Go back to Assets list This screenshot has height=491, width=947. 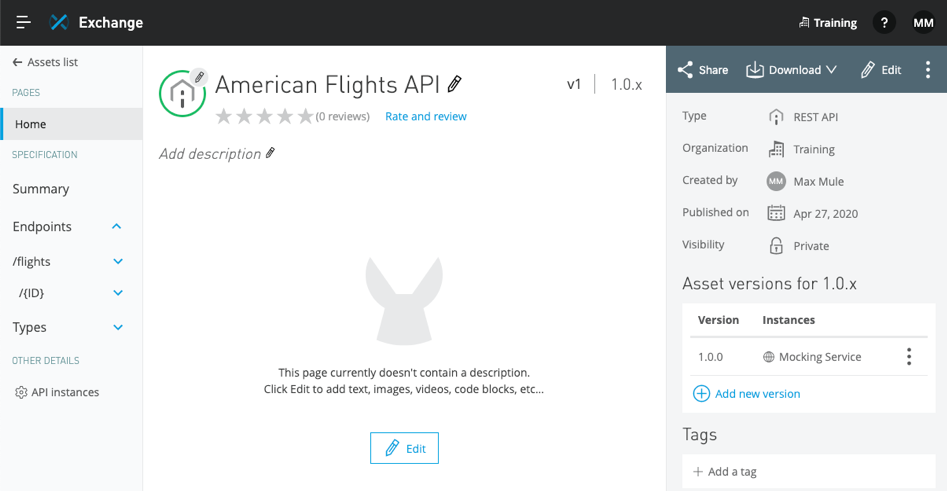[x=53, y=62]
